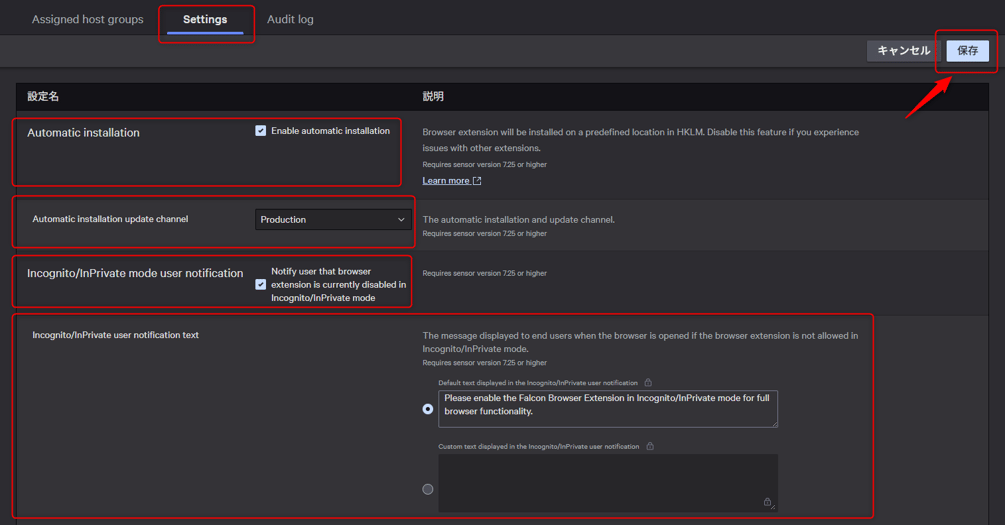
Task: Toggle Incognito/InPrivate user notification checkbox
Action: (261, 285)
